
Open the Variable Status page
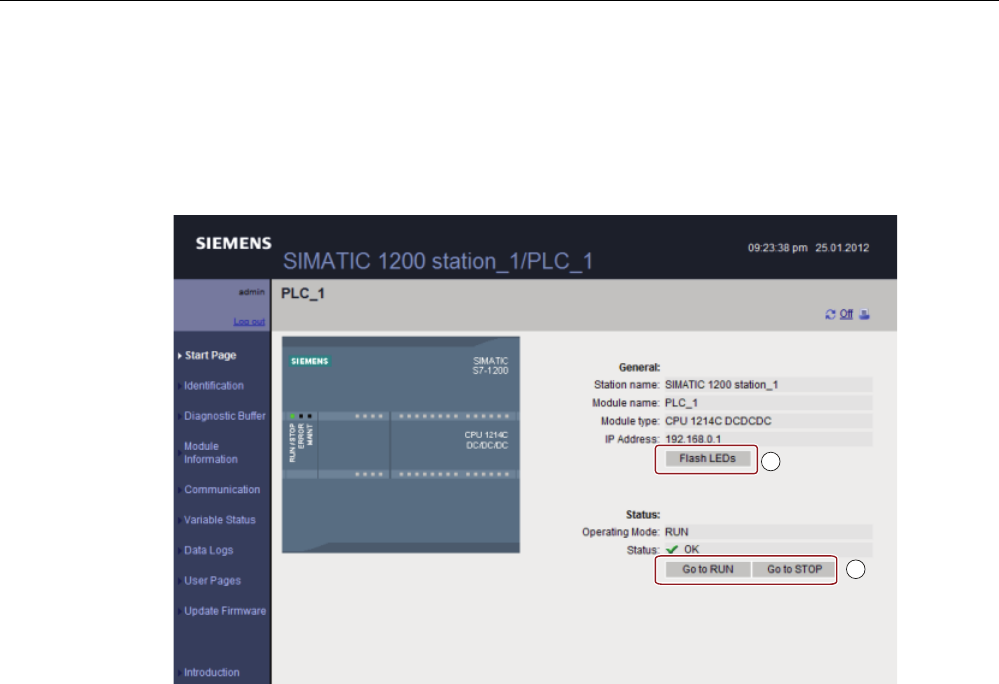219,520
